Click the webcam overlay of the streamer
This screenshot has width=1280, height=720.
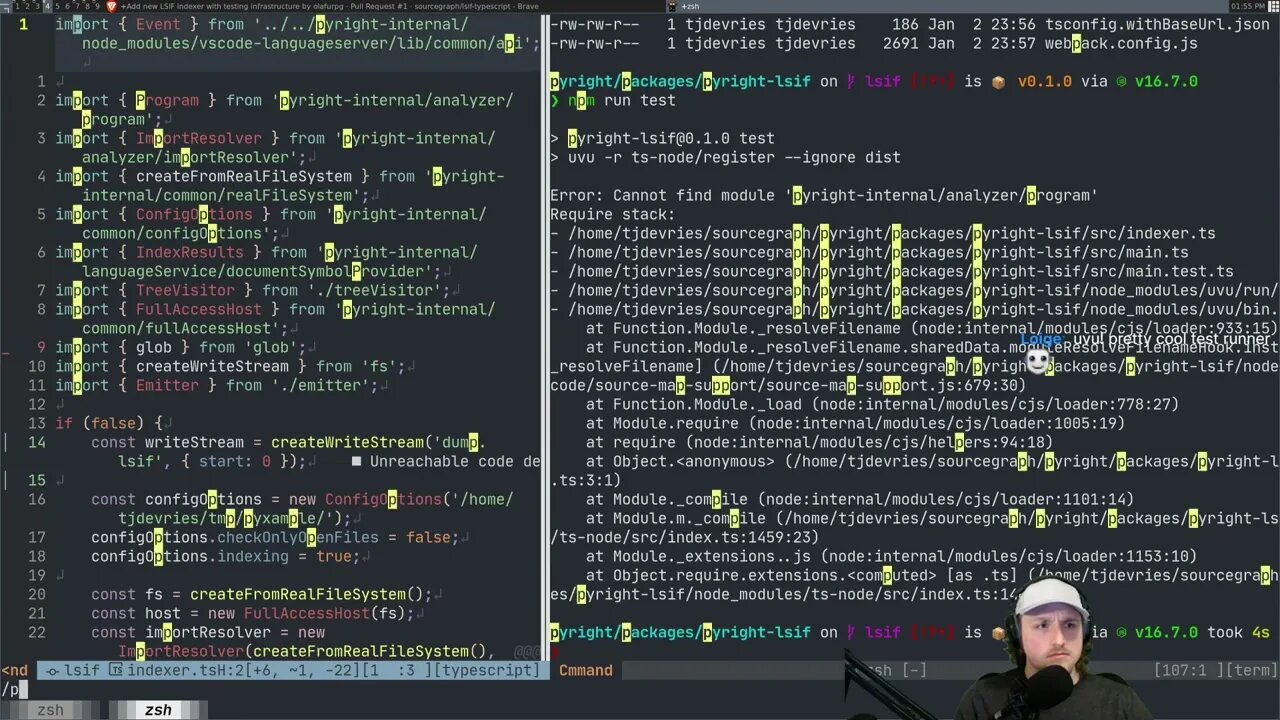[x=1050, y=648]
